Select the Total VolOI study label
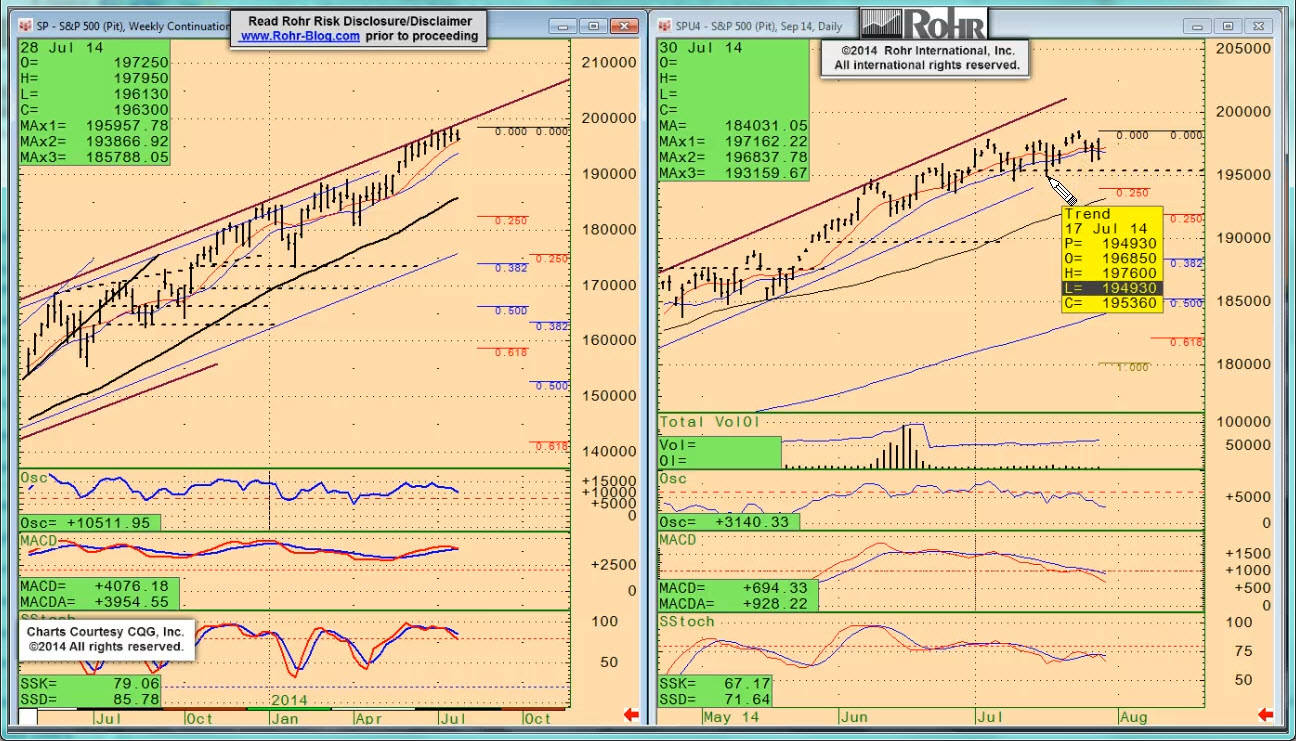1296x741 pixels. (710, 423)
